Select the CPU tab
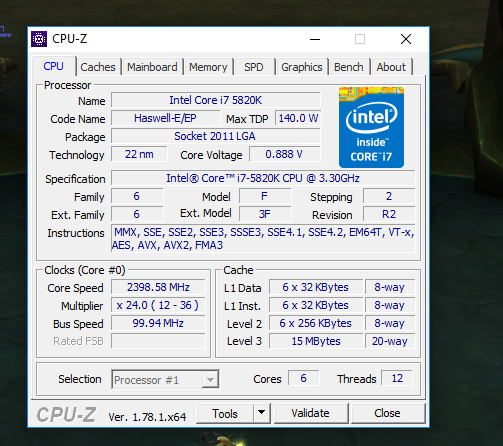This screenshot has height=446, width=503. click(54, 66)
